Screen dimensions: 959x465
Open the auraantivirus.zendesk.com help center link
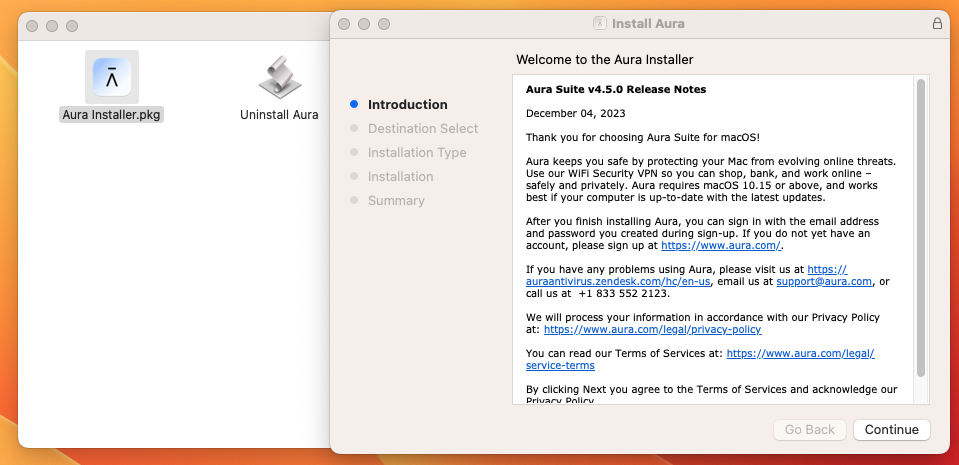coord(618,281)
